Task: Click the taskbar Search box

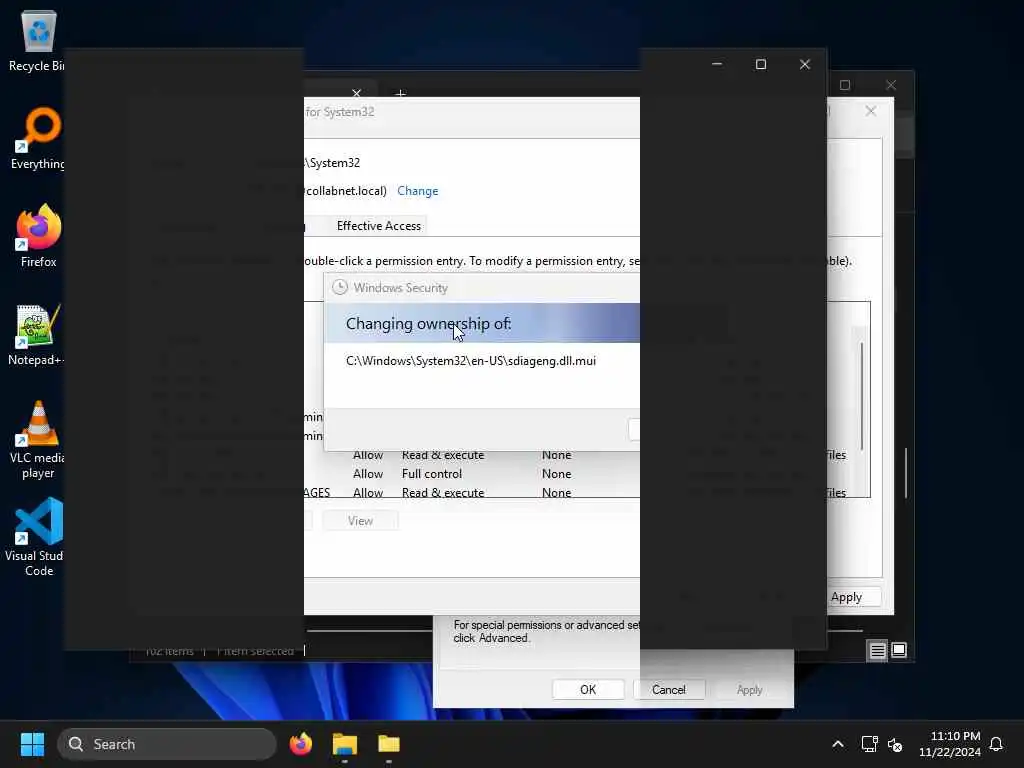Action: pos(167,744)
